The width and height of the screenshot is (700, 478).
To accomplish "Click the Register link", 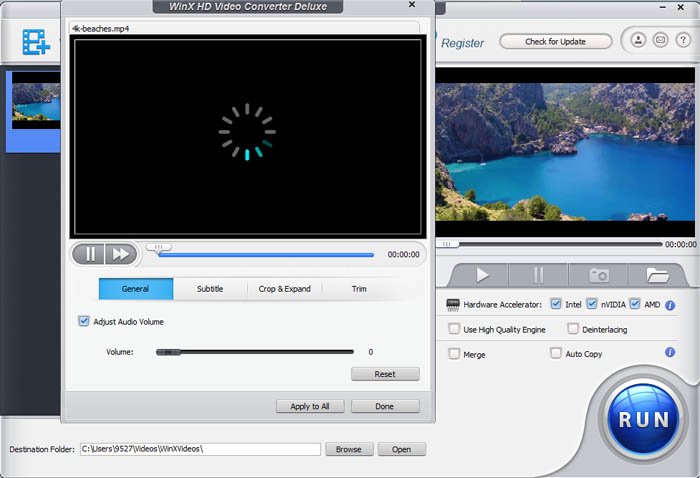I will (462, 43).
